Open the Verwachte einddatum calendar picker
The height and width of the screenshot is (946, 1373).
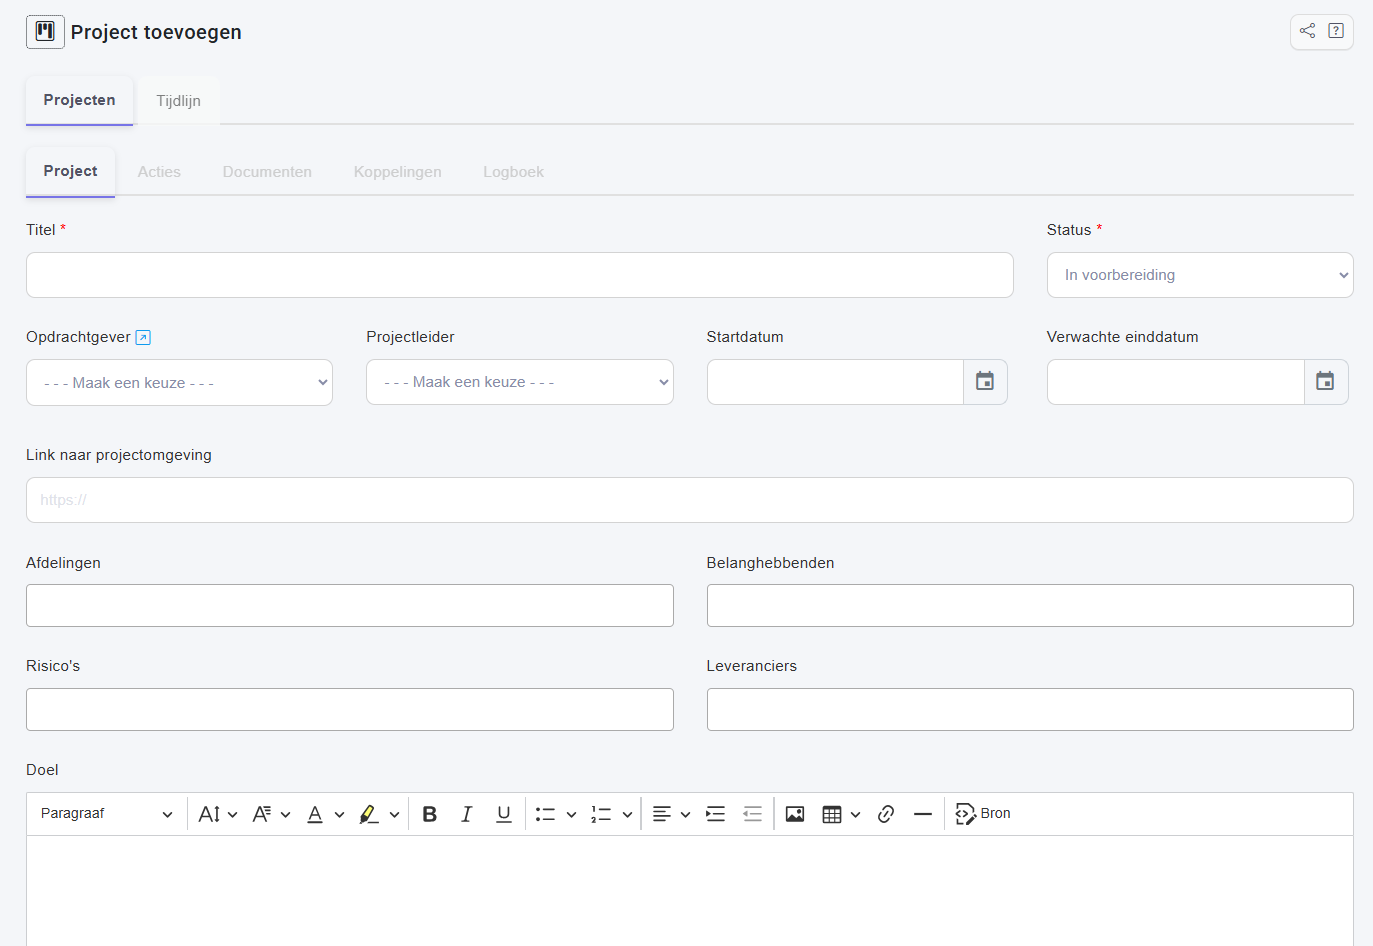point(1325,382)
